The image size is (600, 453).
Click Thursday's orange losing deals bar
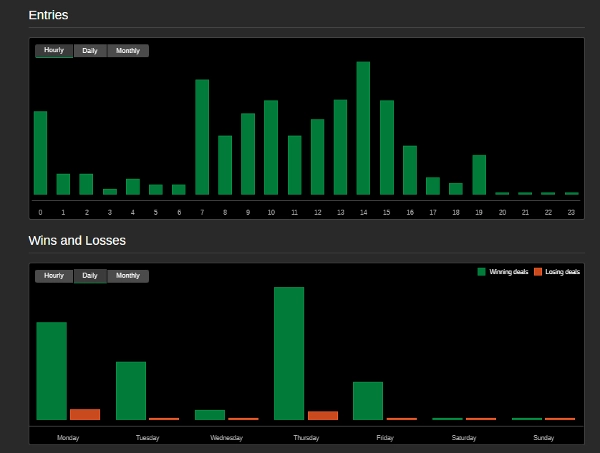(323, 416)
